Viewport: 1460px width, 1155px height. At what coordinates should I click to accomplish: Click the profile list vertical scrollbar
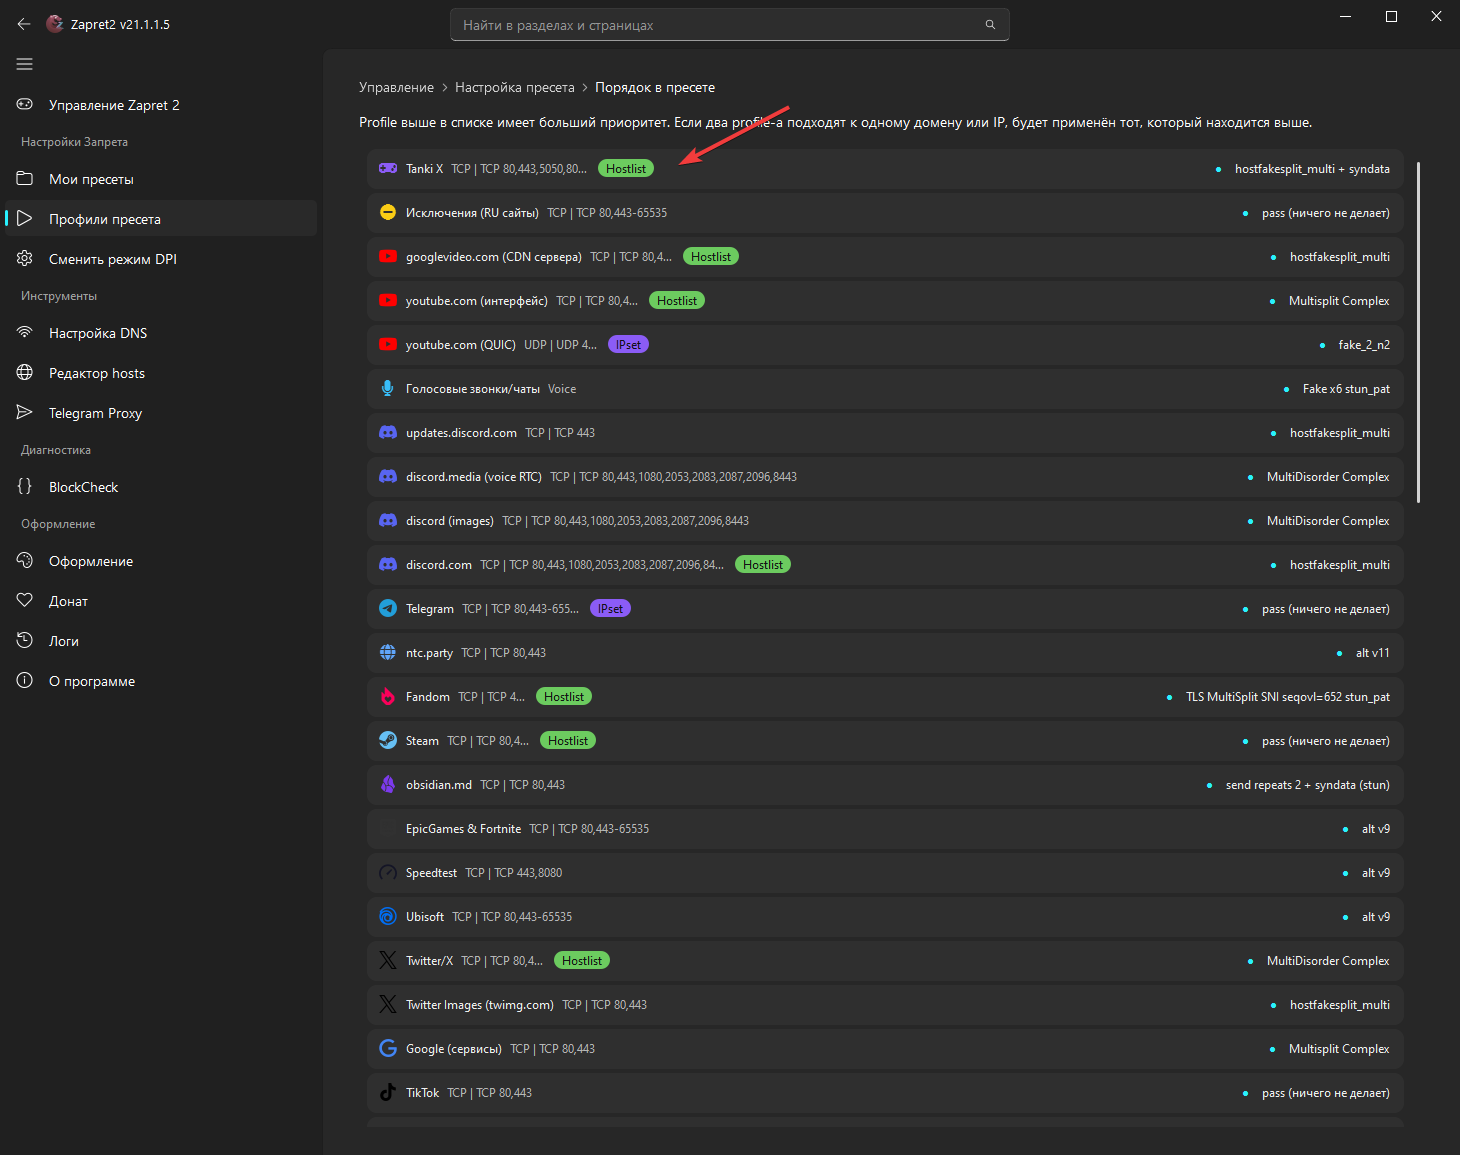tap(1418, 332)
